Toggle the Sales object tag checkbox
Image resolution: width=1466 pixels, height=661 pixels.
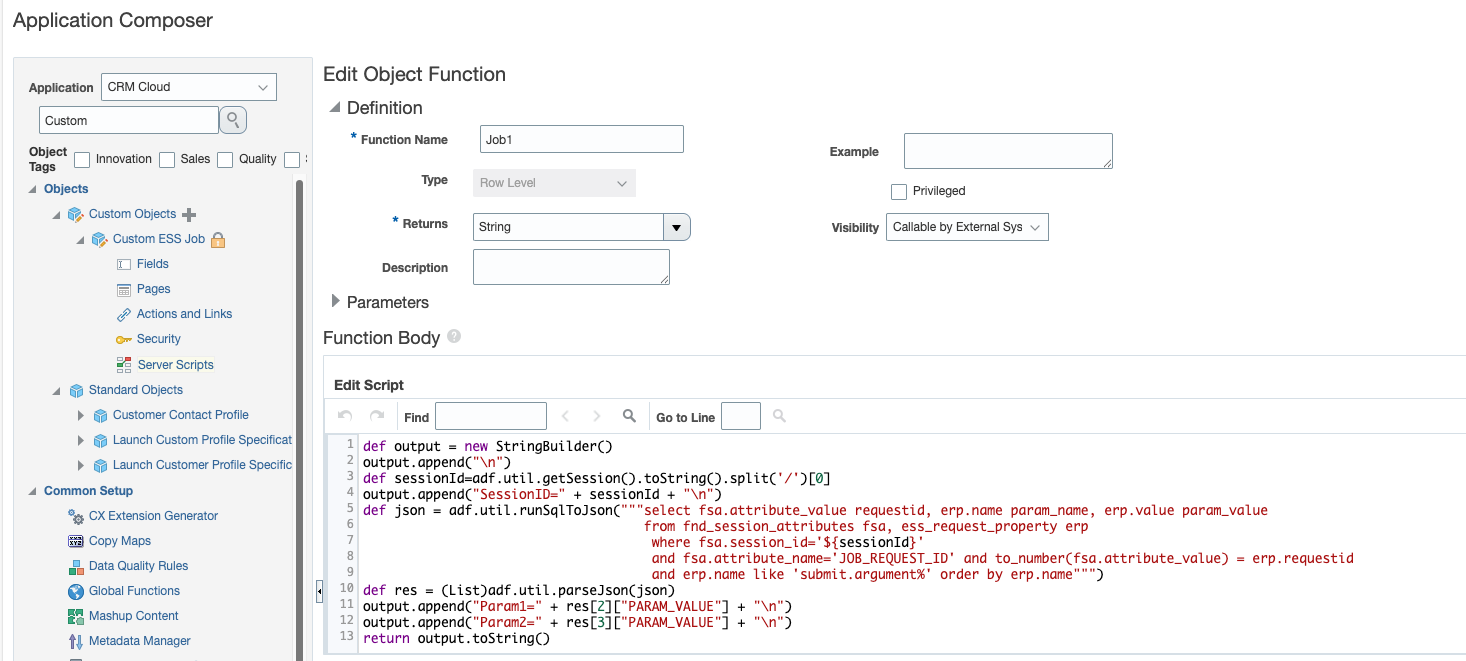(x=167, y=159)
